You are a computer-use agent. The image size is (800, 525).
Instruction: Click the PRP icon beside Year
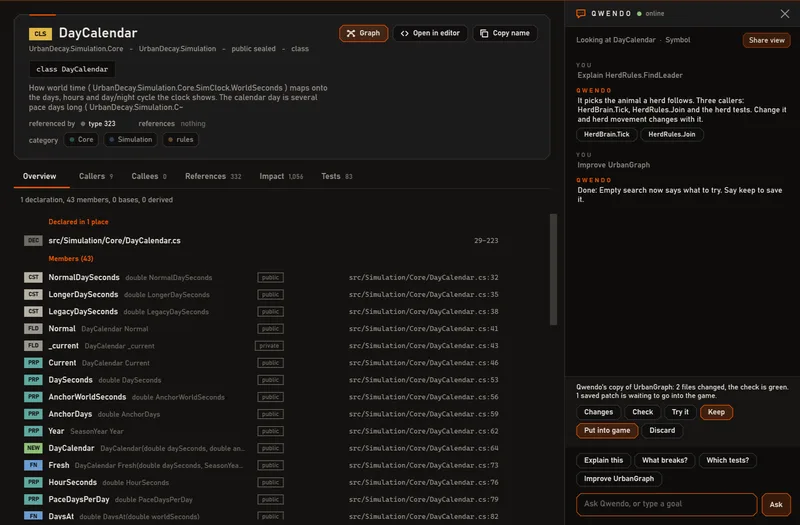tap(33, 431)
